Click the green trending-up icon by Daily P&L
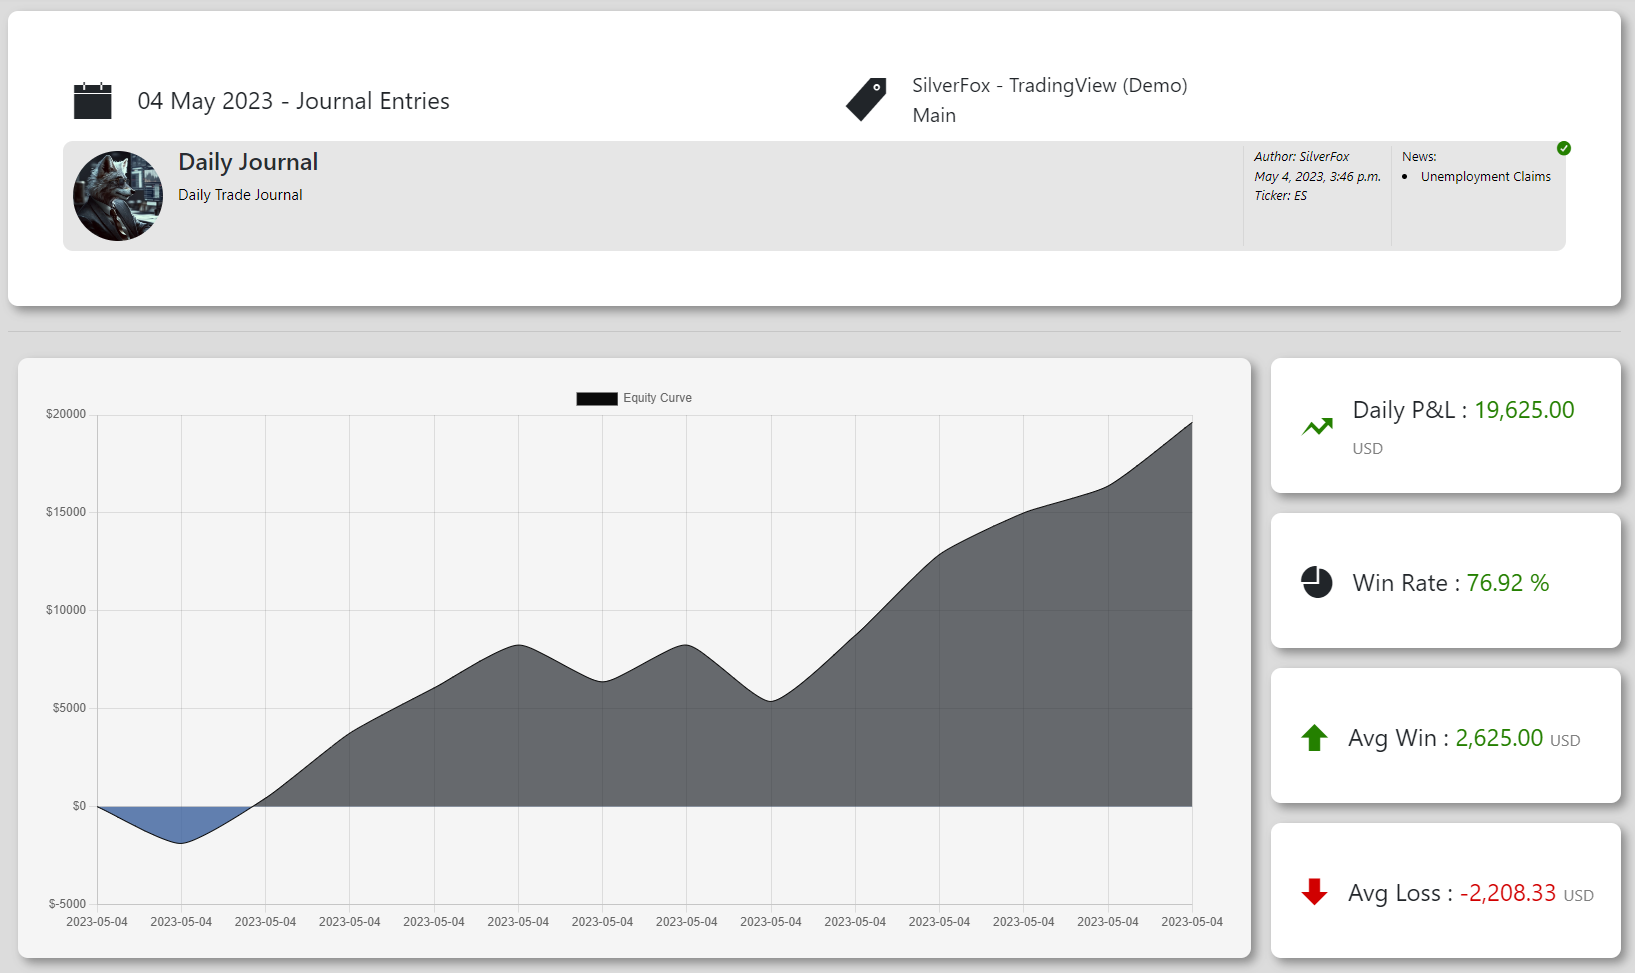The width and height of the screenshot is (1635, 973). point(1317,427)
